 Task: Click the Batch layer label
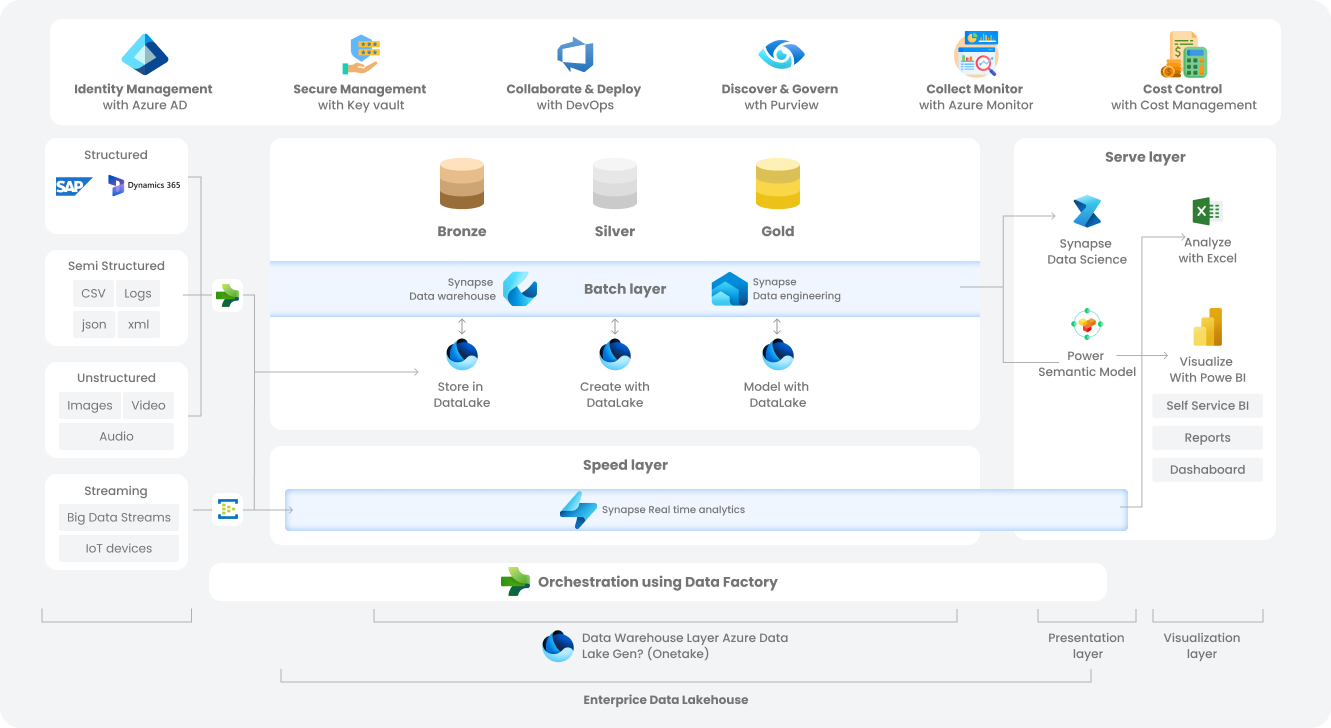click(625, 289)
